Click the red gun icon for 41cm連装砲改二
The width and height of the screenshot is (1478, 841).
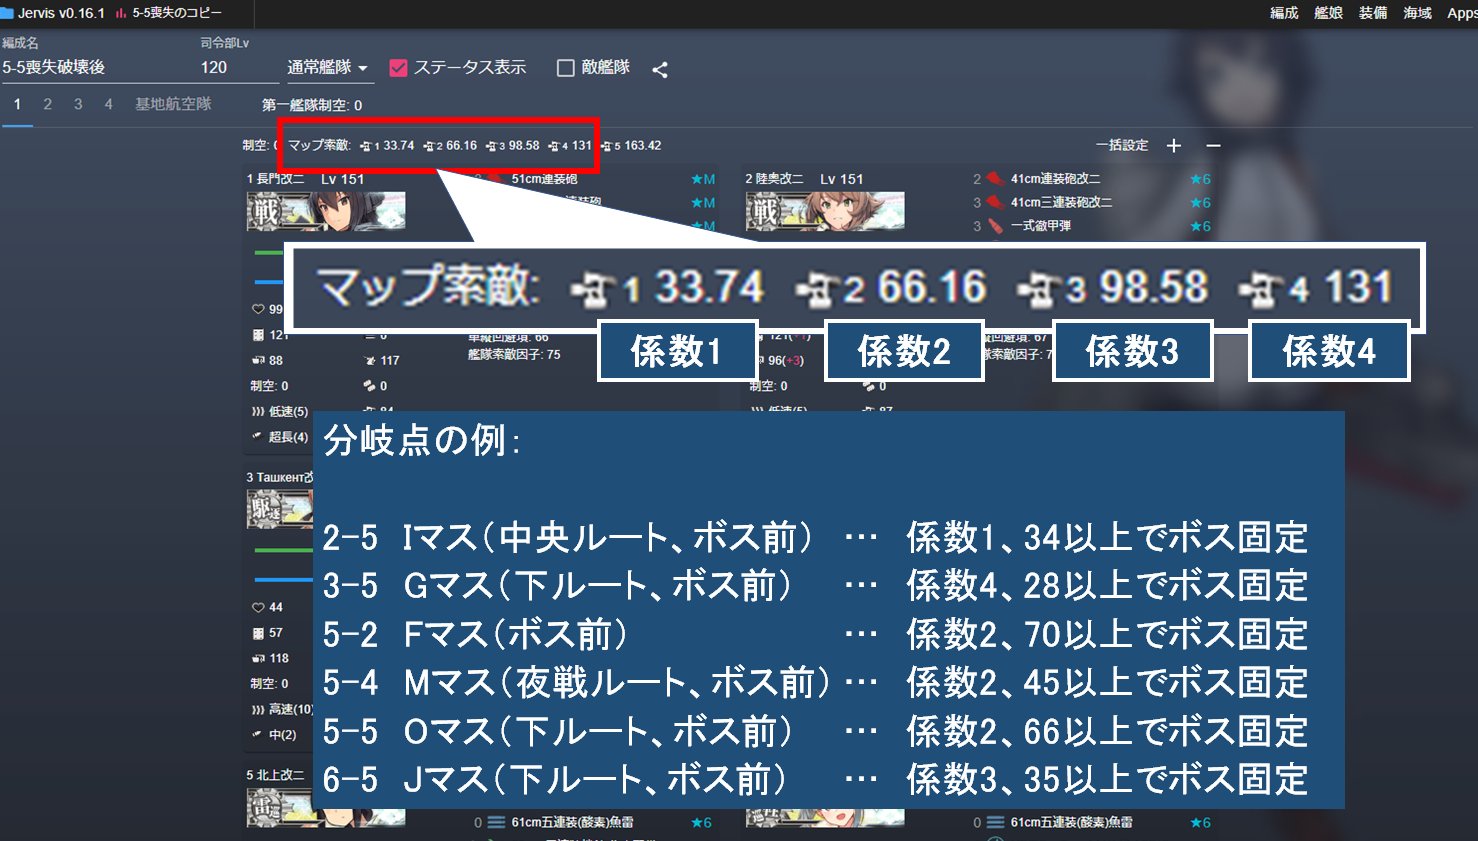(995, 179)
